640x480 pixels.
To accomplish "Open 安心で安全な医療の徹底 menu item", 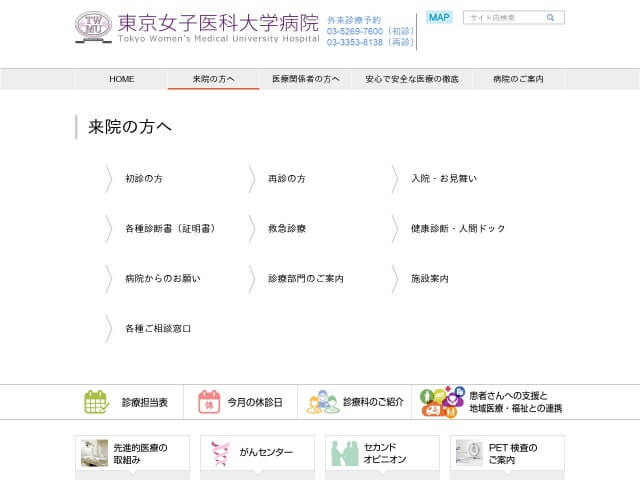I will (412, 79).
